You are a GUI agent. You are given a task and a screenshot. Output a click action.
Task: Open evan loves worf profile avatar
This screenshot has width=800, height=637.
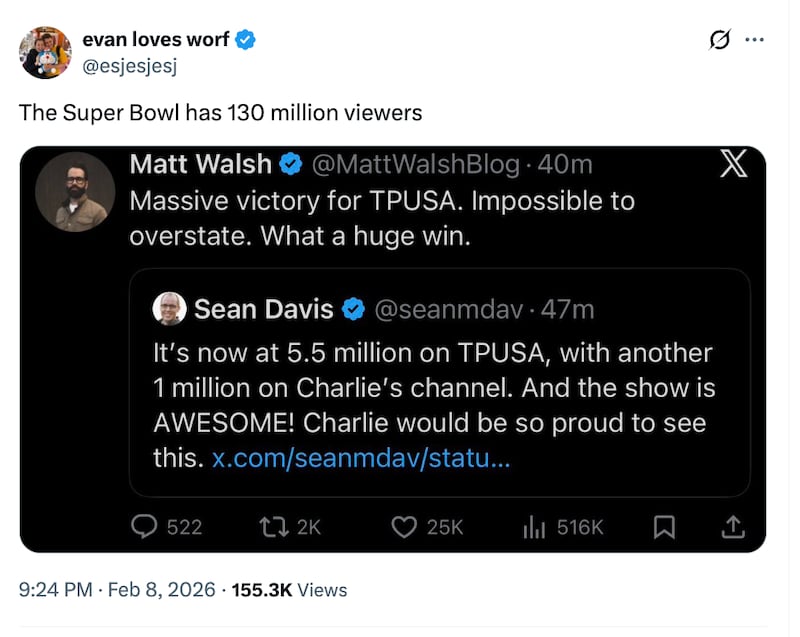click(45, 53)
